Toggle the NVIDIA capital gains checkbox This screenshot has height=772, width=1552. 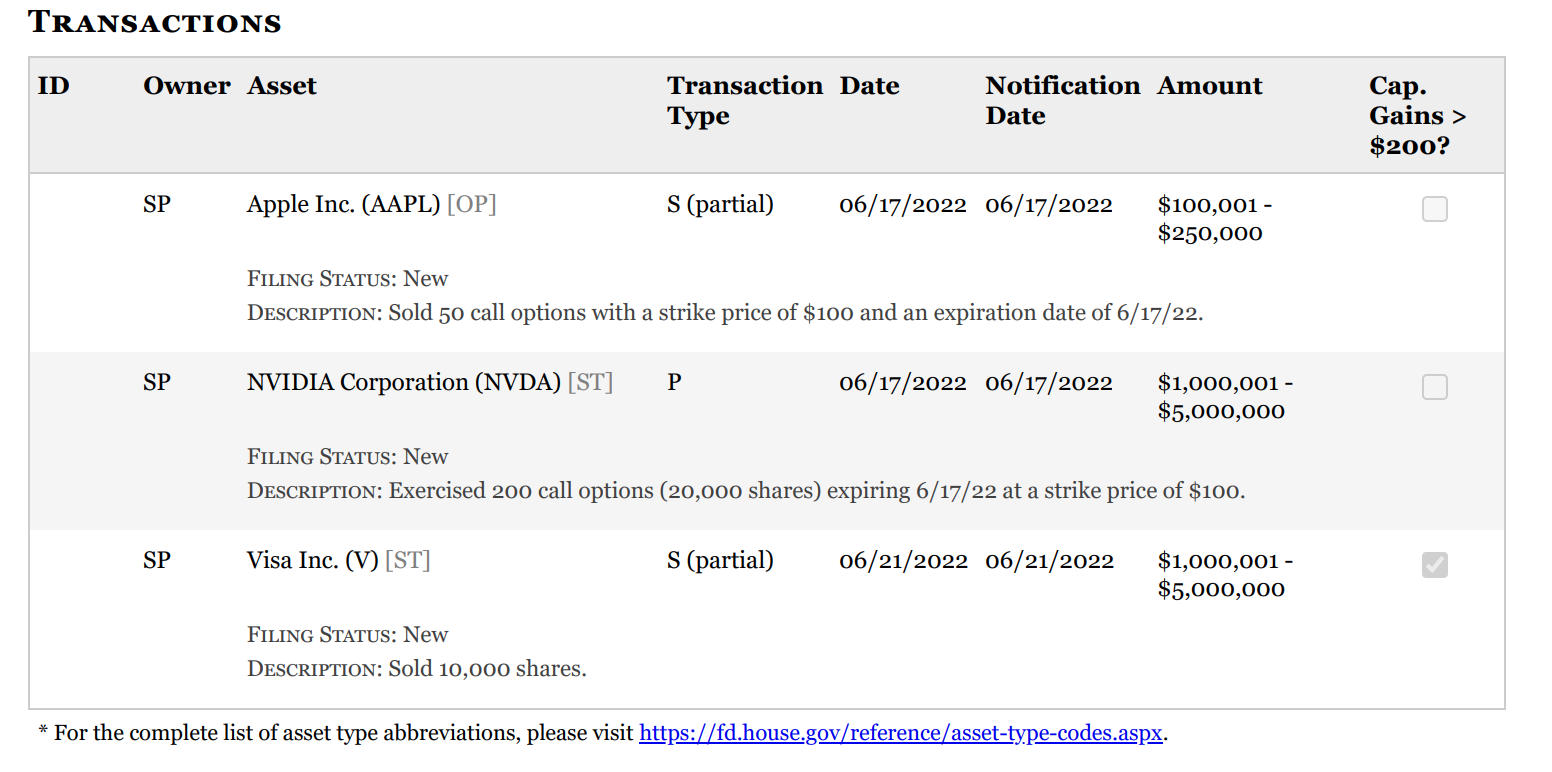point(1434,387)
